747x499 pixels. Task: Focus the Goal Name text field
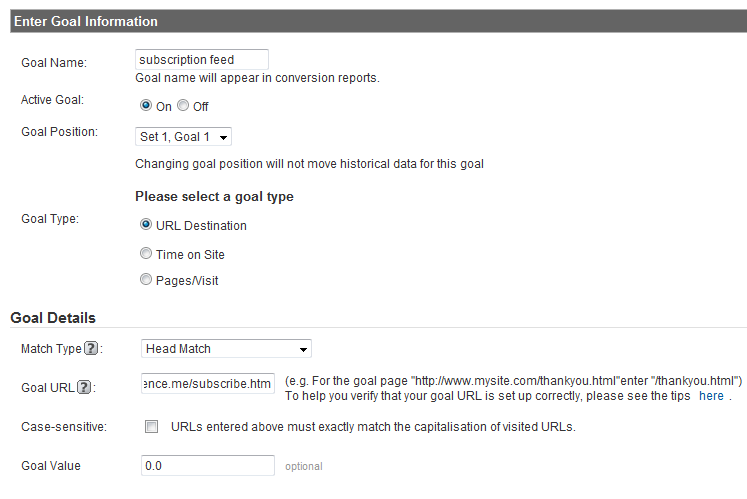click(x=202, y=60)
